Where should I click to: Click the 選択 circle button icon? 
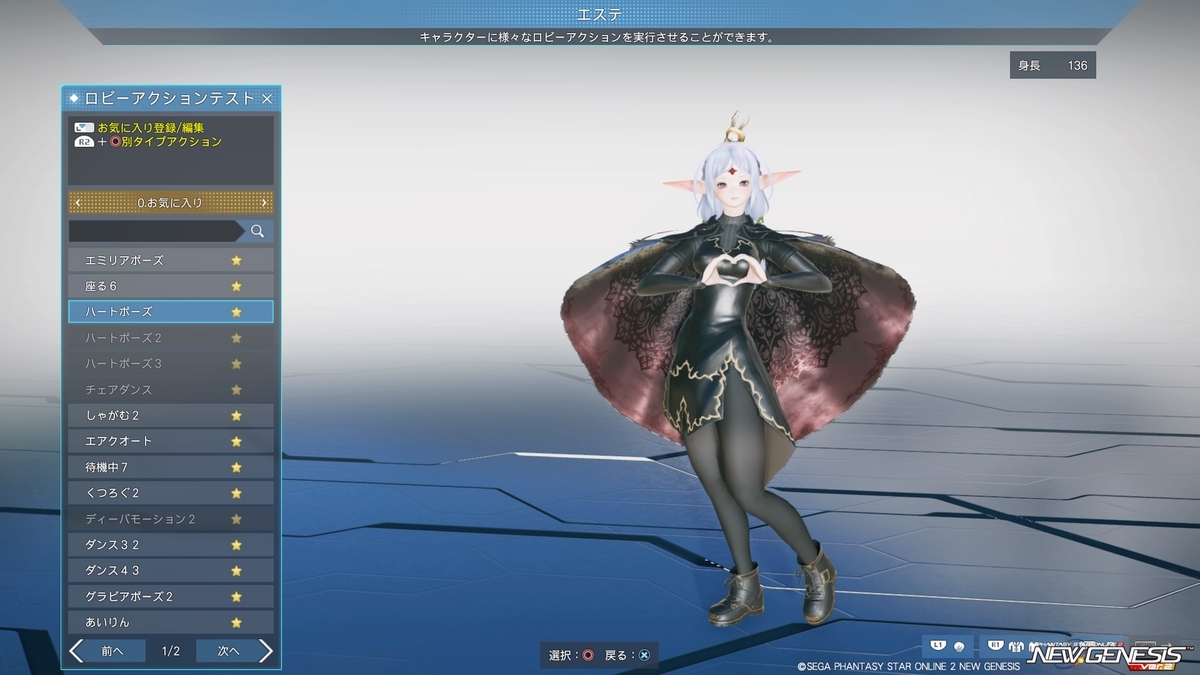[x=588, y=655]
